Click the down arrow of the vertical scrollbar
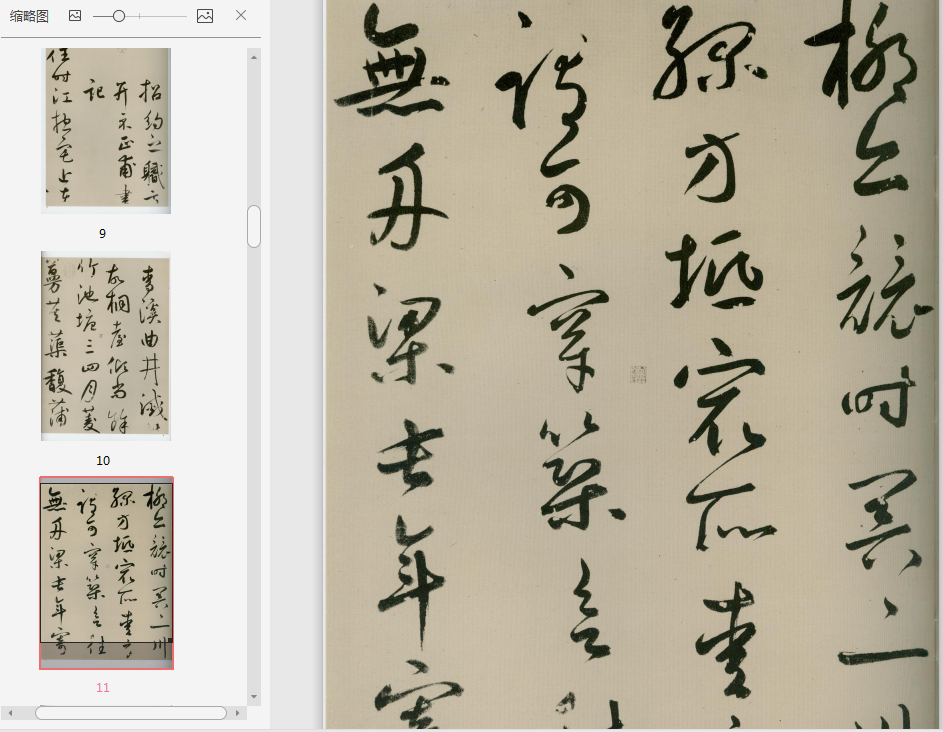The image size is (943, 732). (x=254, y=697)
